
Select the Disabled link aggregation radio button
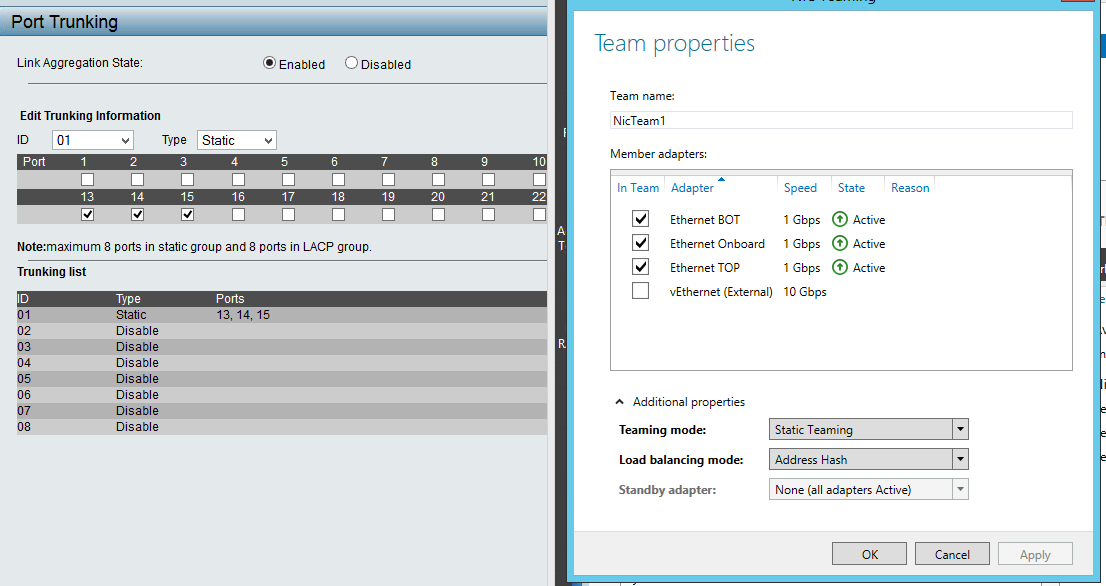[351, 63]
